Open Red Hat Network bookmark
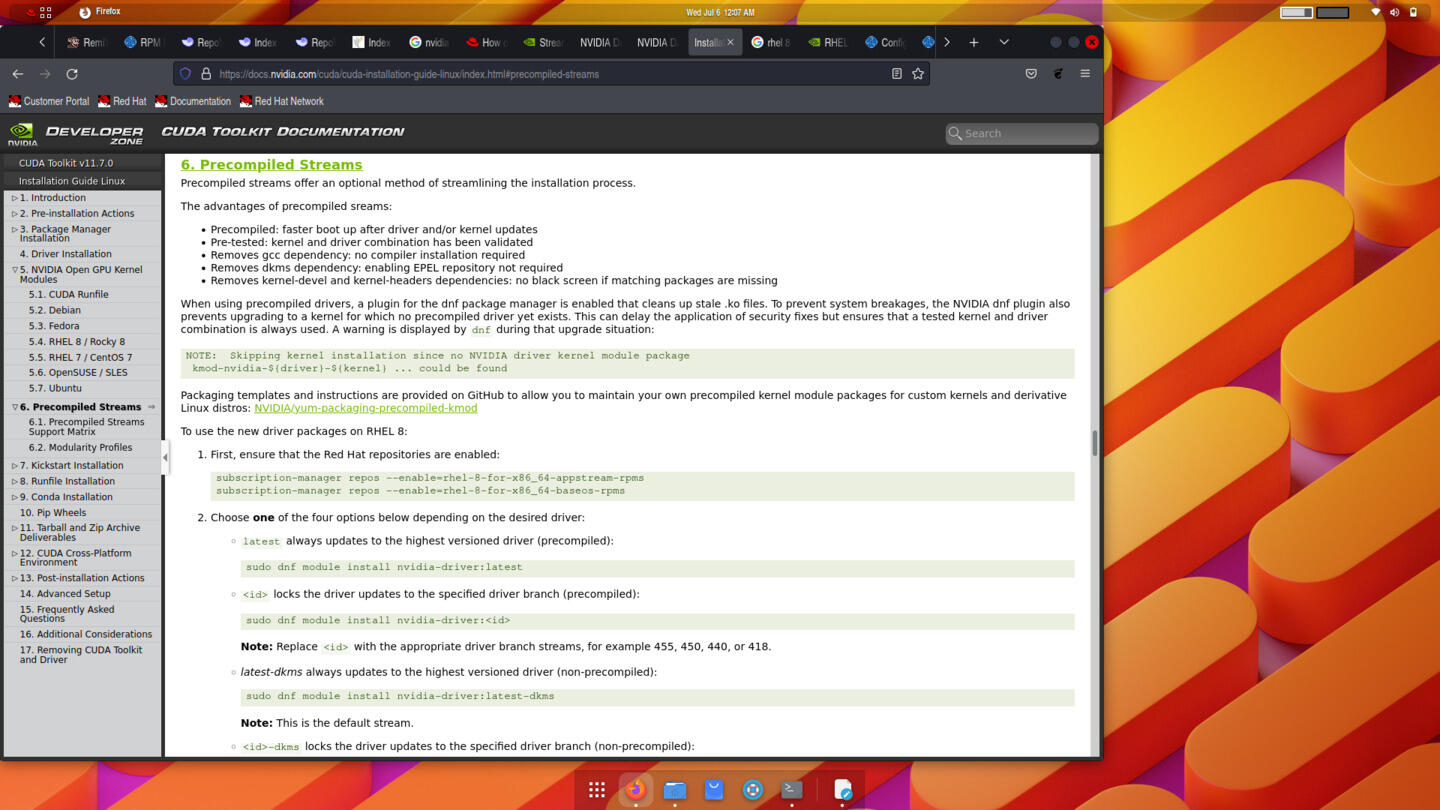The width and height of the screenshot is (1440, 810). [x=281, y=101]
